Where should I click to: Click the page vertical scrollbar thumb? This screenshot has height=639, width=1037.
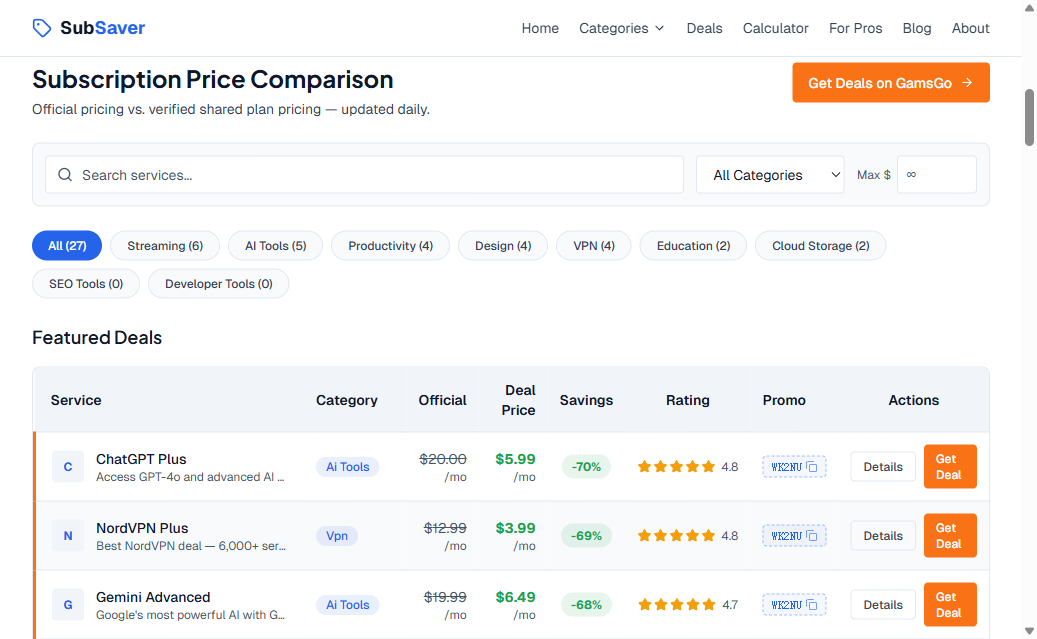[1029, 117]
